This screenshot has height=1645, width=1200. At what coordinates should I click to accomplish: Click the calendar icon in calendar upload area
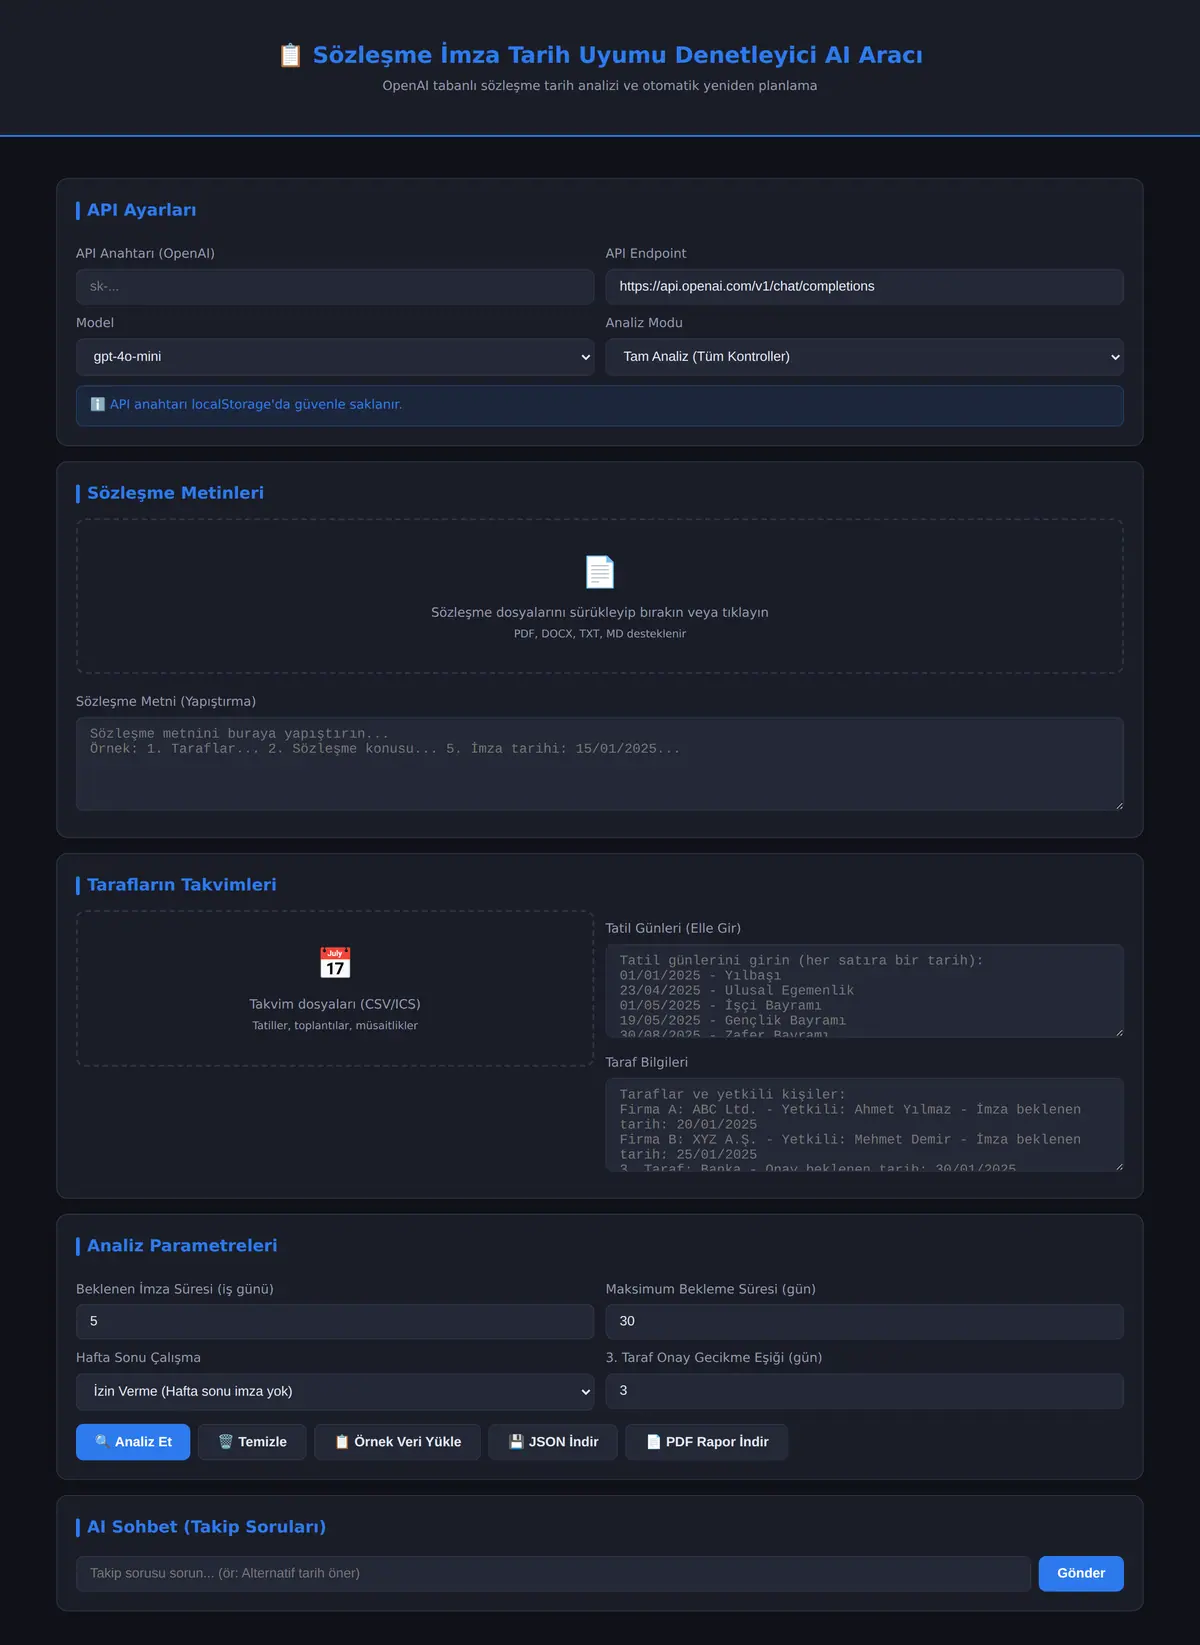(335, 963)
